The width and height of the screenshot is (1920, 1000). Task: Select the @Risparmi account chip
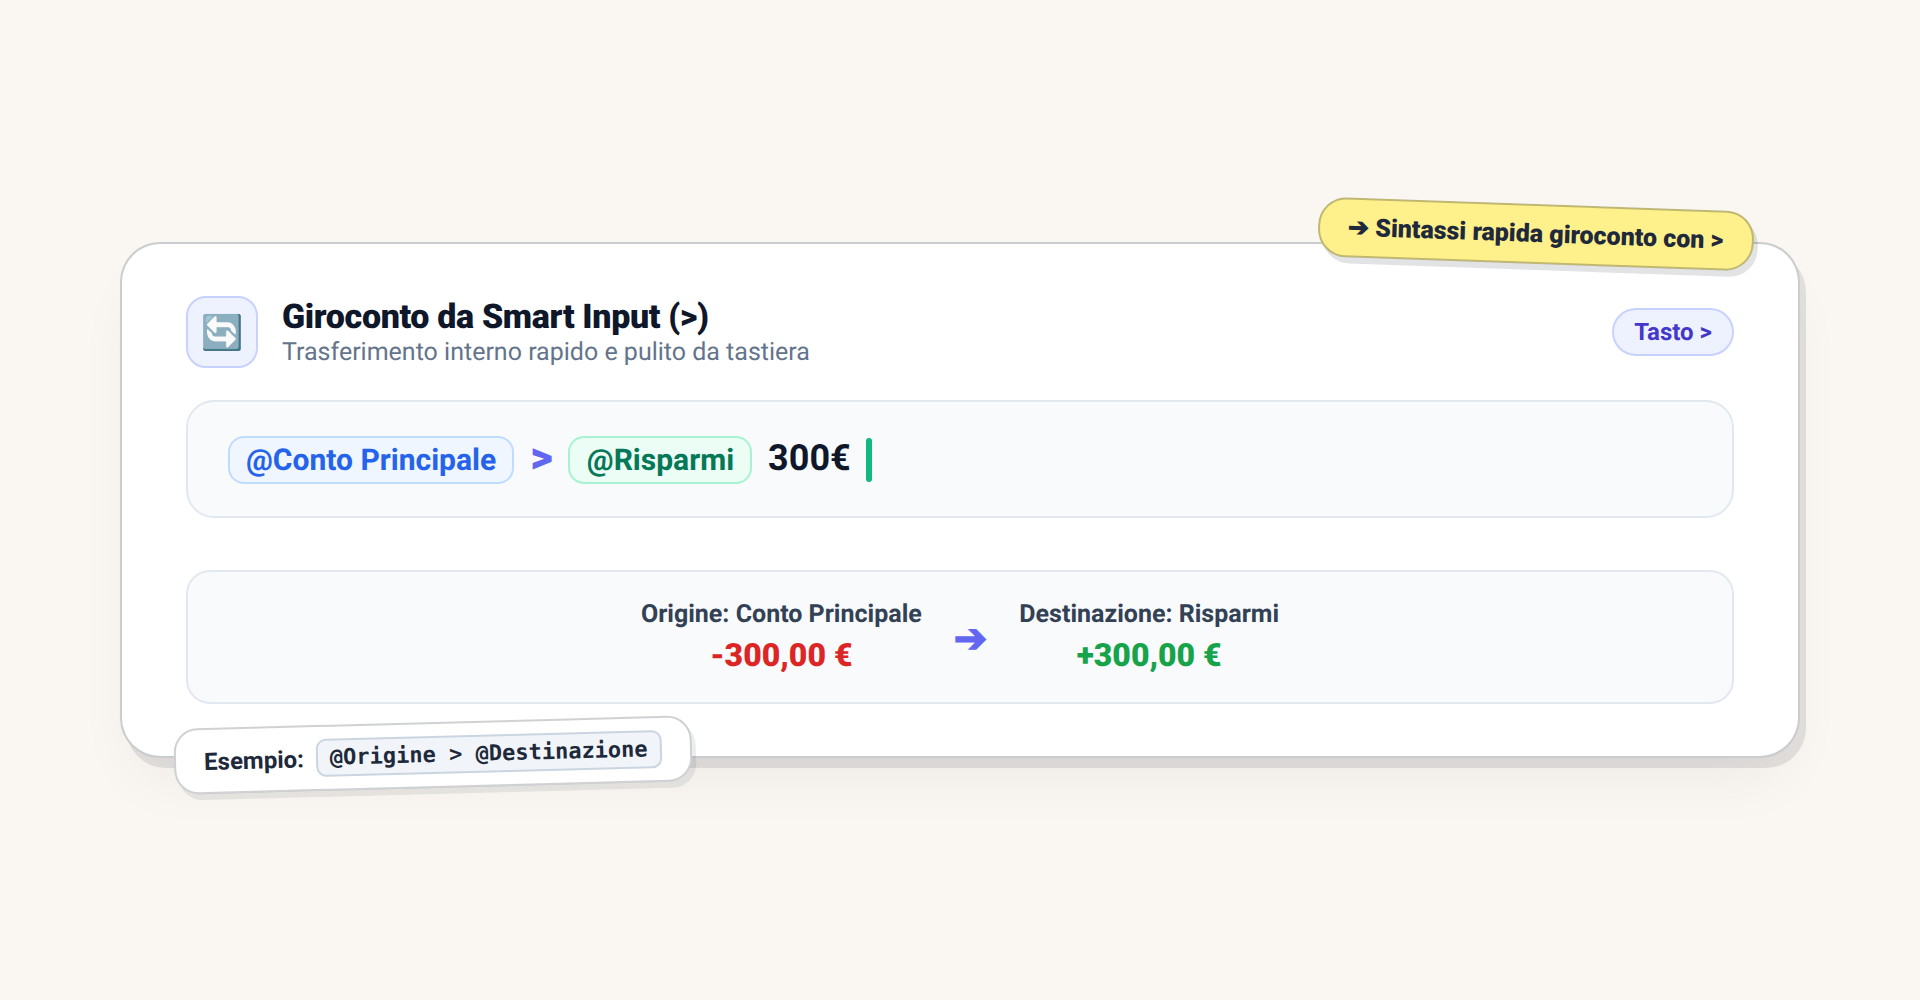pos(660,460)
